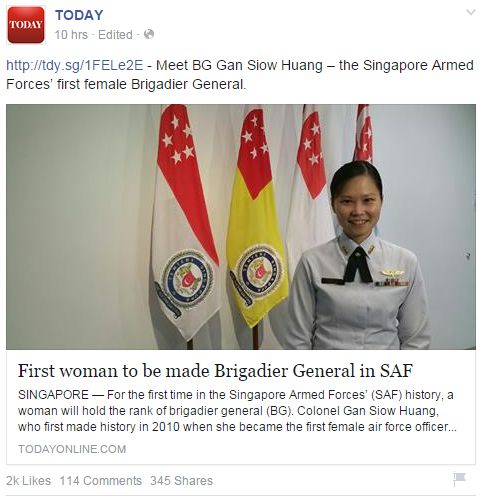Click the flag report icon
This screenshot has height=497, width=486.
[x=459, y=479]
